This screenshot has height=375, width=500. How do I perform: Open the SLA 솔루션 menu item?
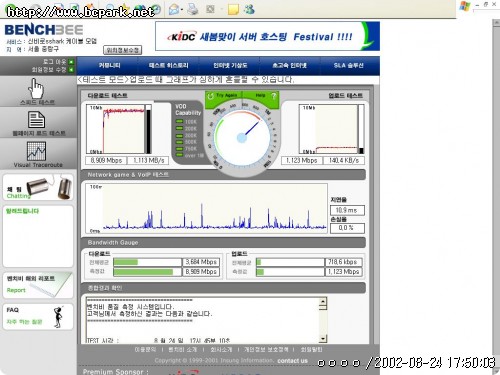click(349, 66)
